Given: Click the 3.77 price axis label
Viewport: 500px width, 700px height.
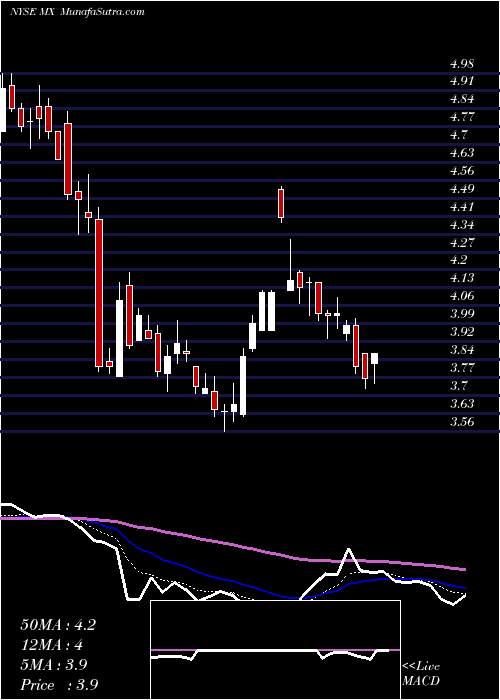Looking at the screenshot, I should pos(462,368).
